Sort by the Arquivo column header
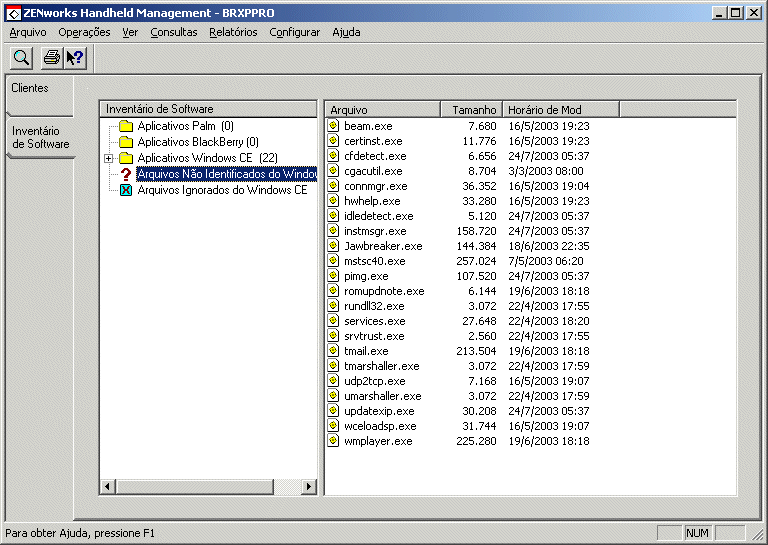 tap(383, 110)
